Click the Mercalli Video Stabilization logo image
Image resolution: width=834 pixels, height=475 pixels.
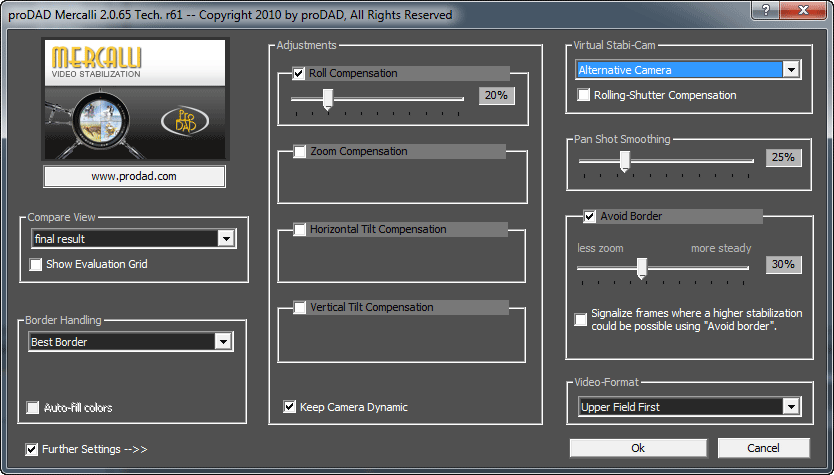click(135, 99)
